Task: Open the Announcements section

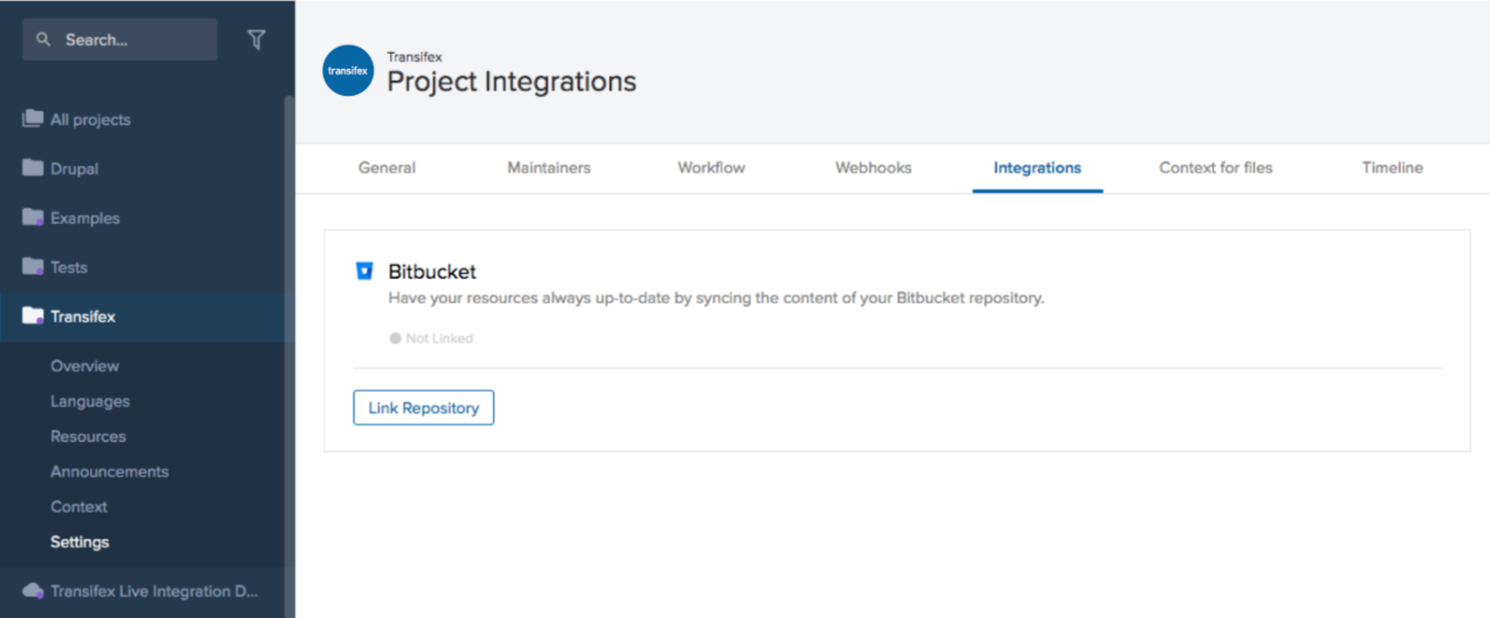Action: coord(109,471)
